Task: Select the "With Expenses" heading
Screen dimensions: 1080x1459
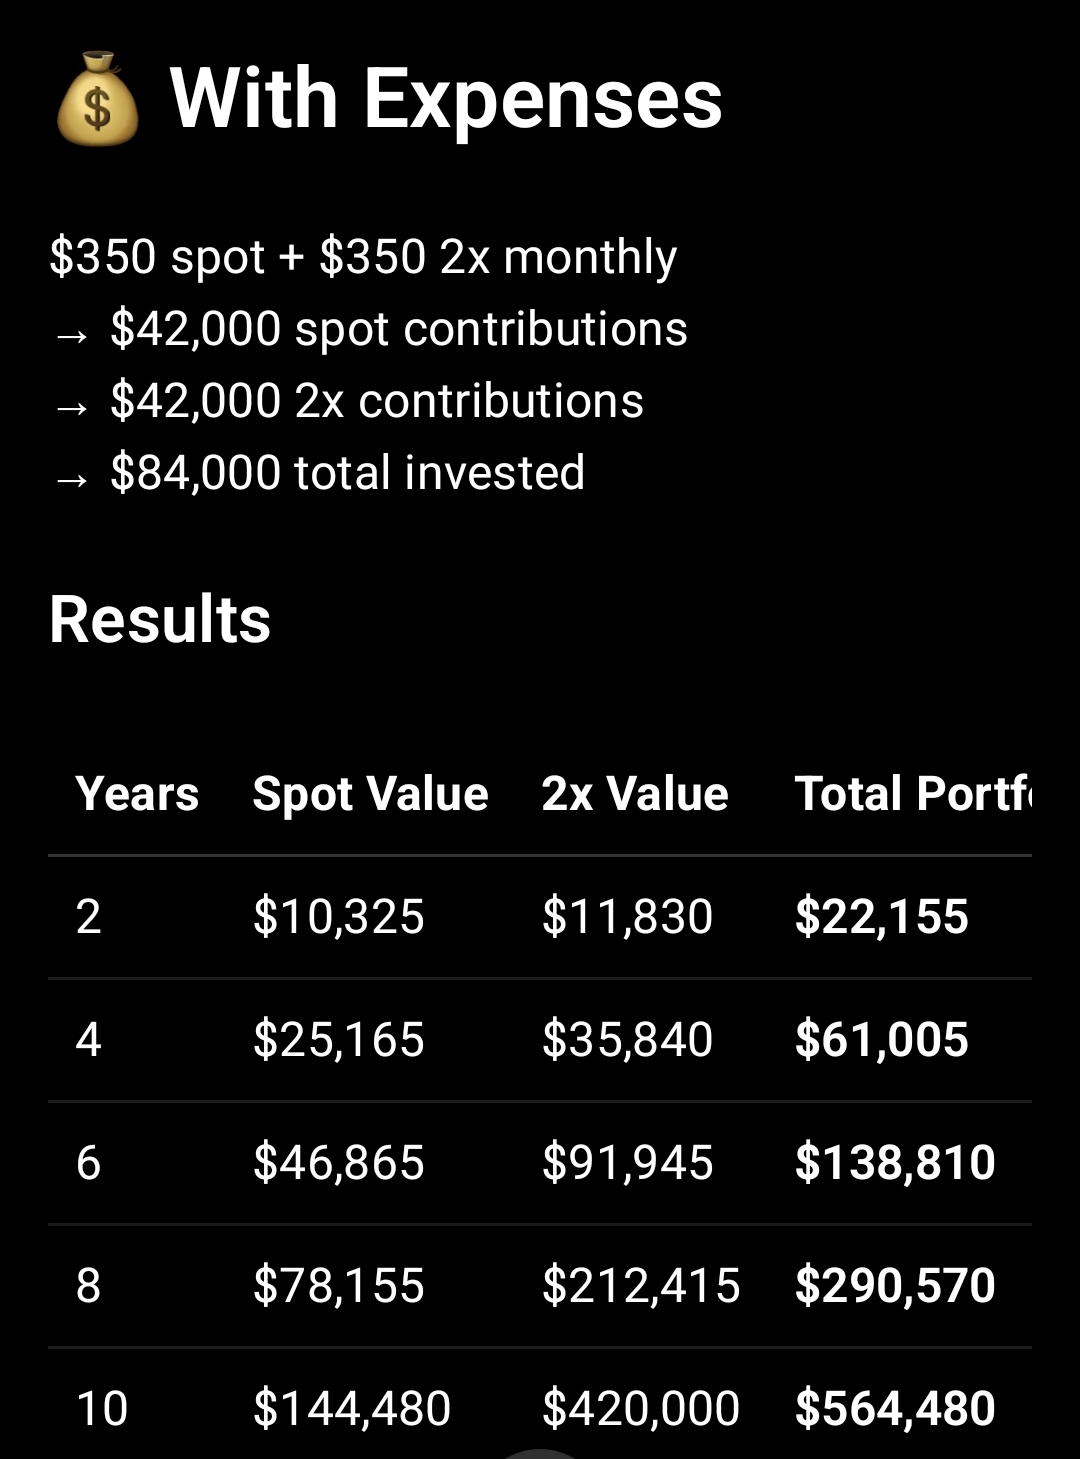Action: click(x=446, y=98)
